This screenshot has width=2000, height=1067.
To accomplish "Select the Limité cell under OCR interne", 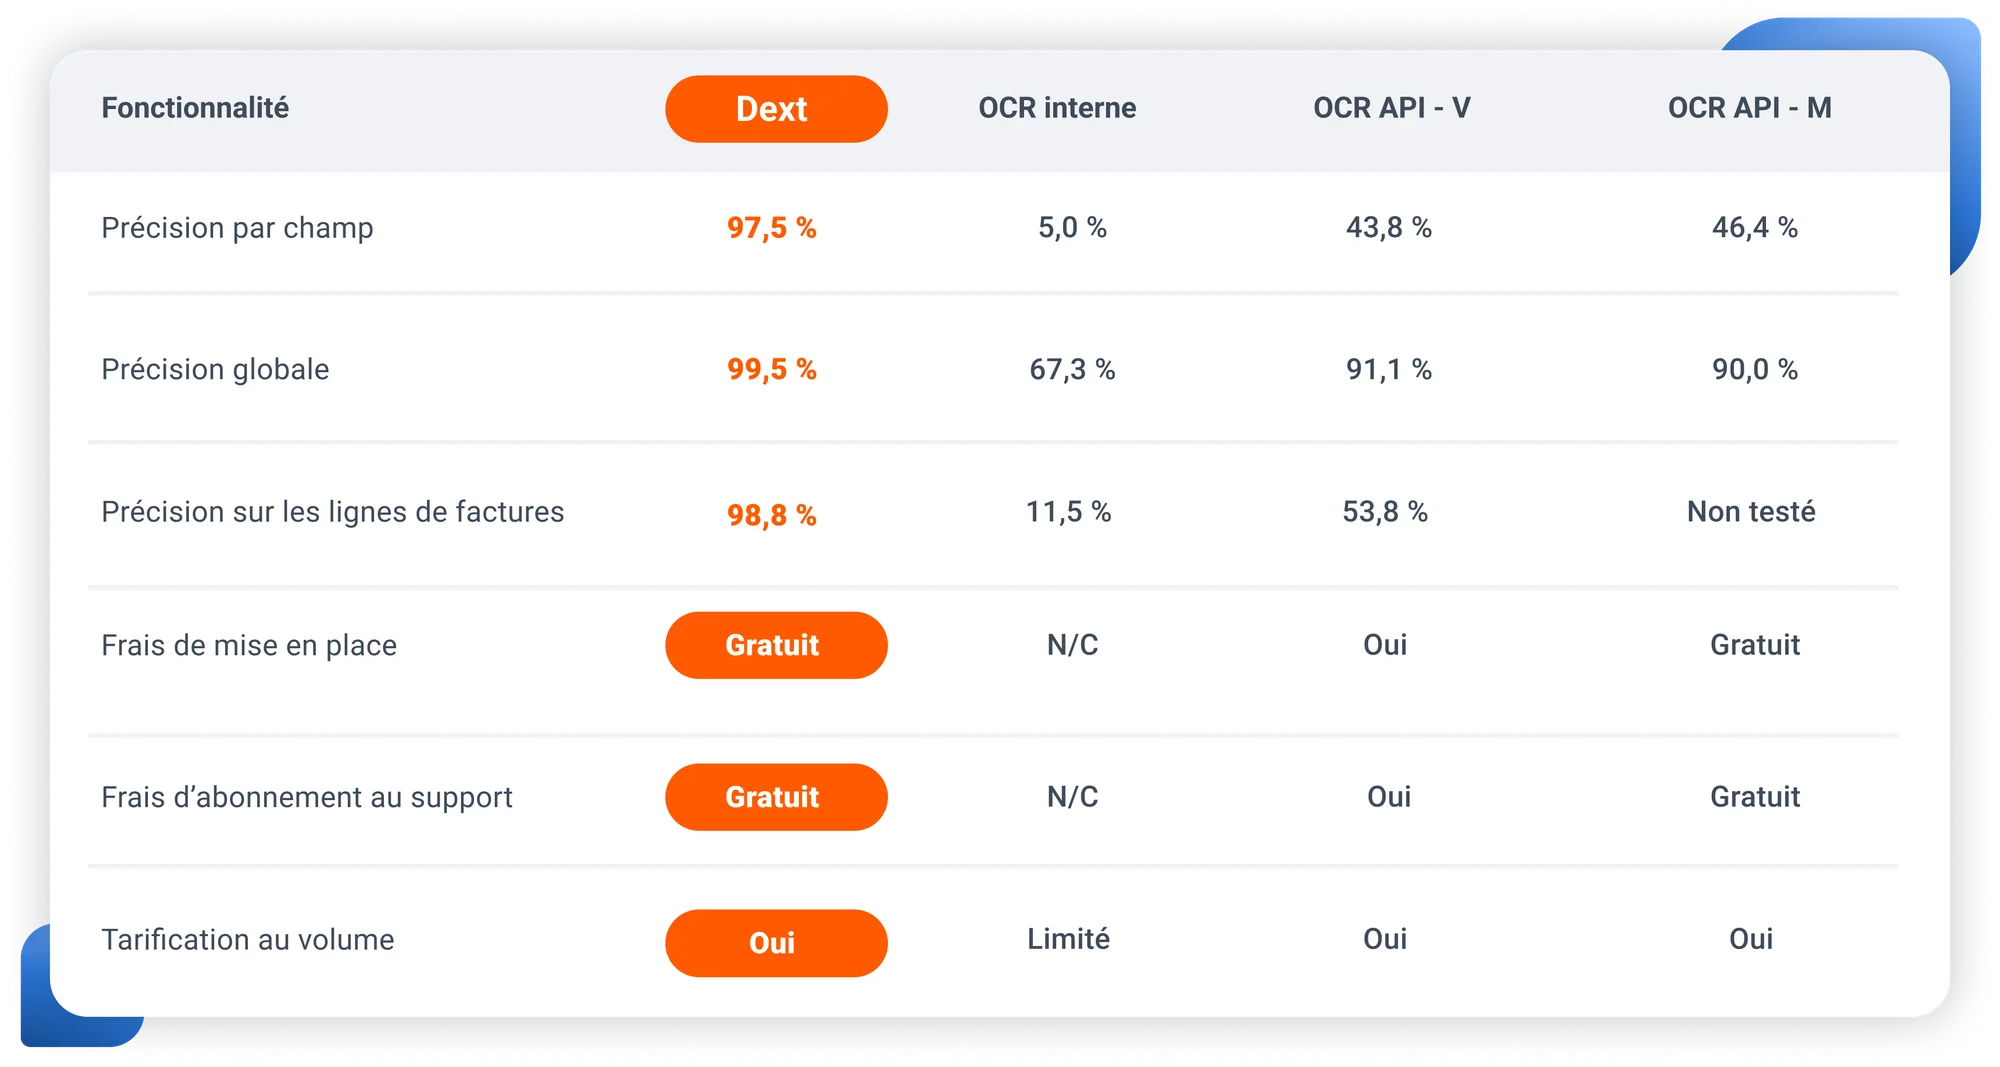I will [x=1068, y=939].
